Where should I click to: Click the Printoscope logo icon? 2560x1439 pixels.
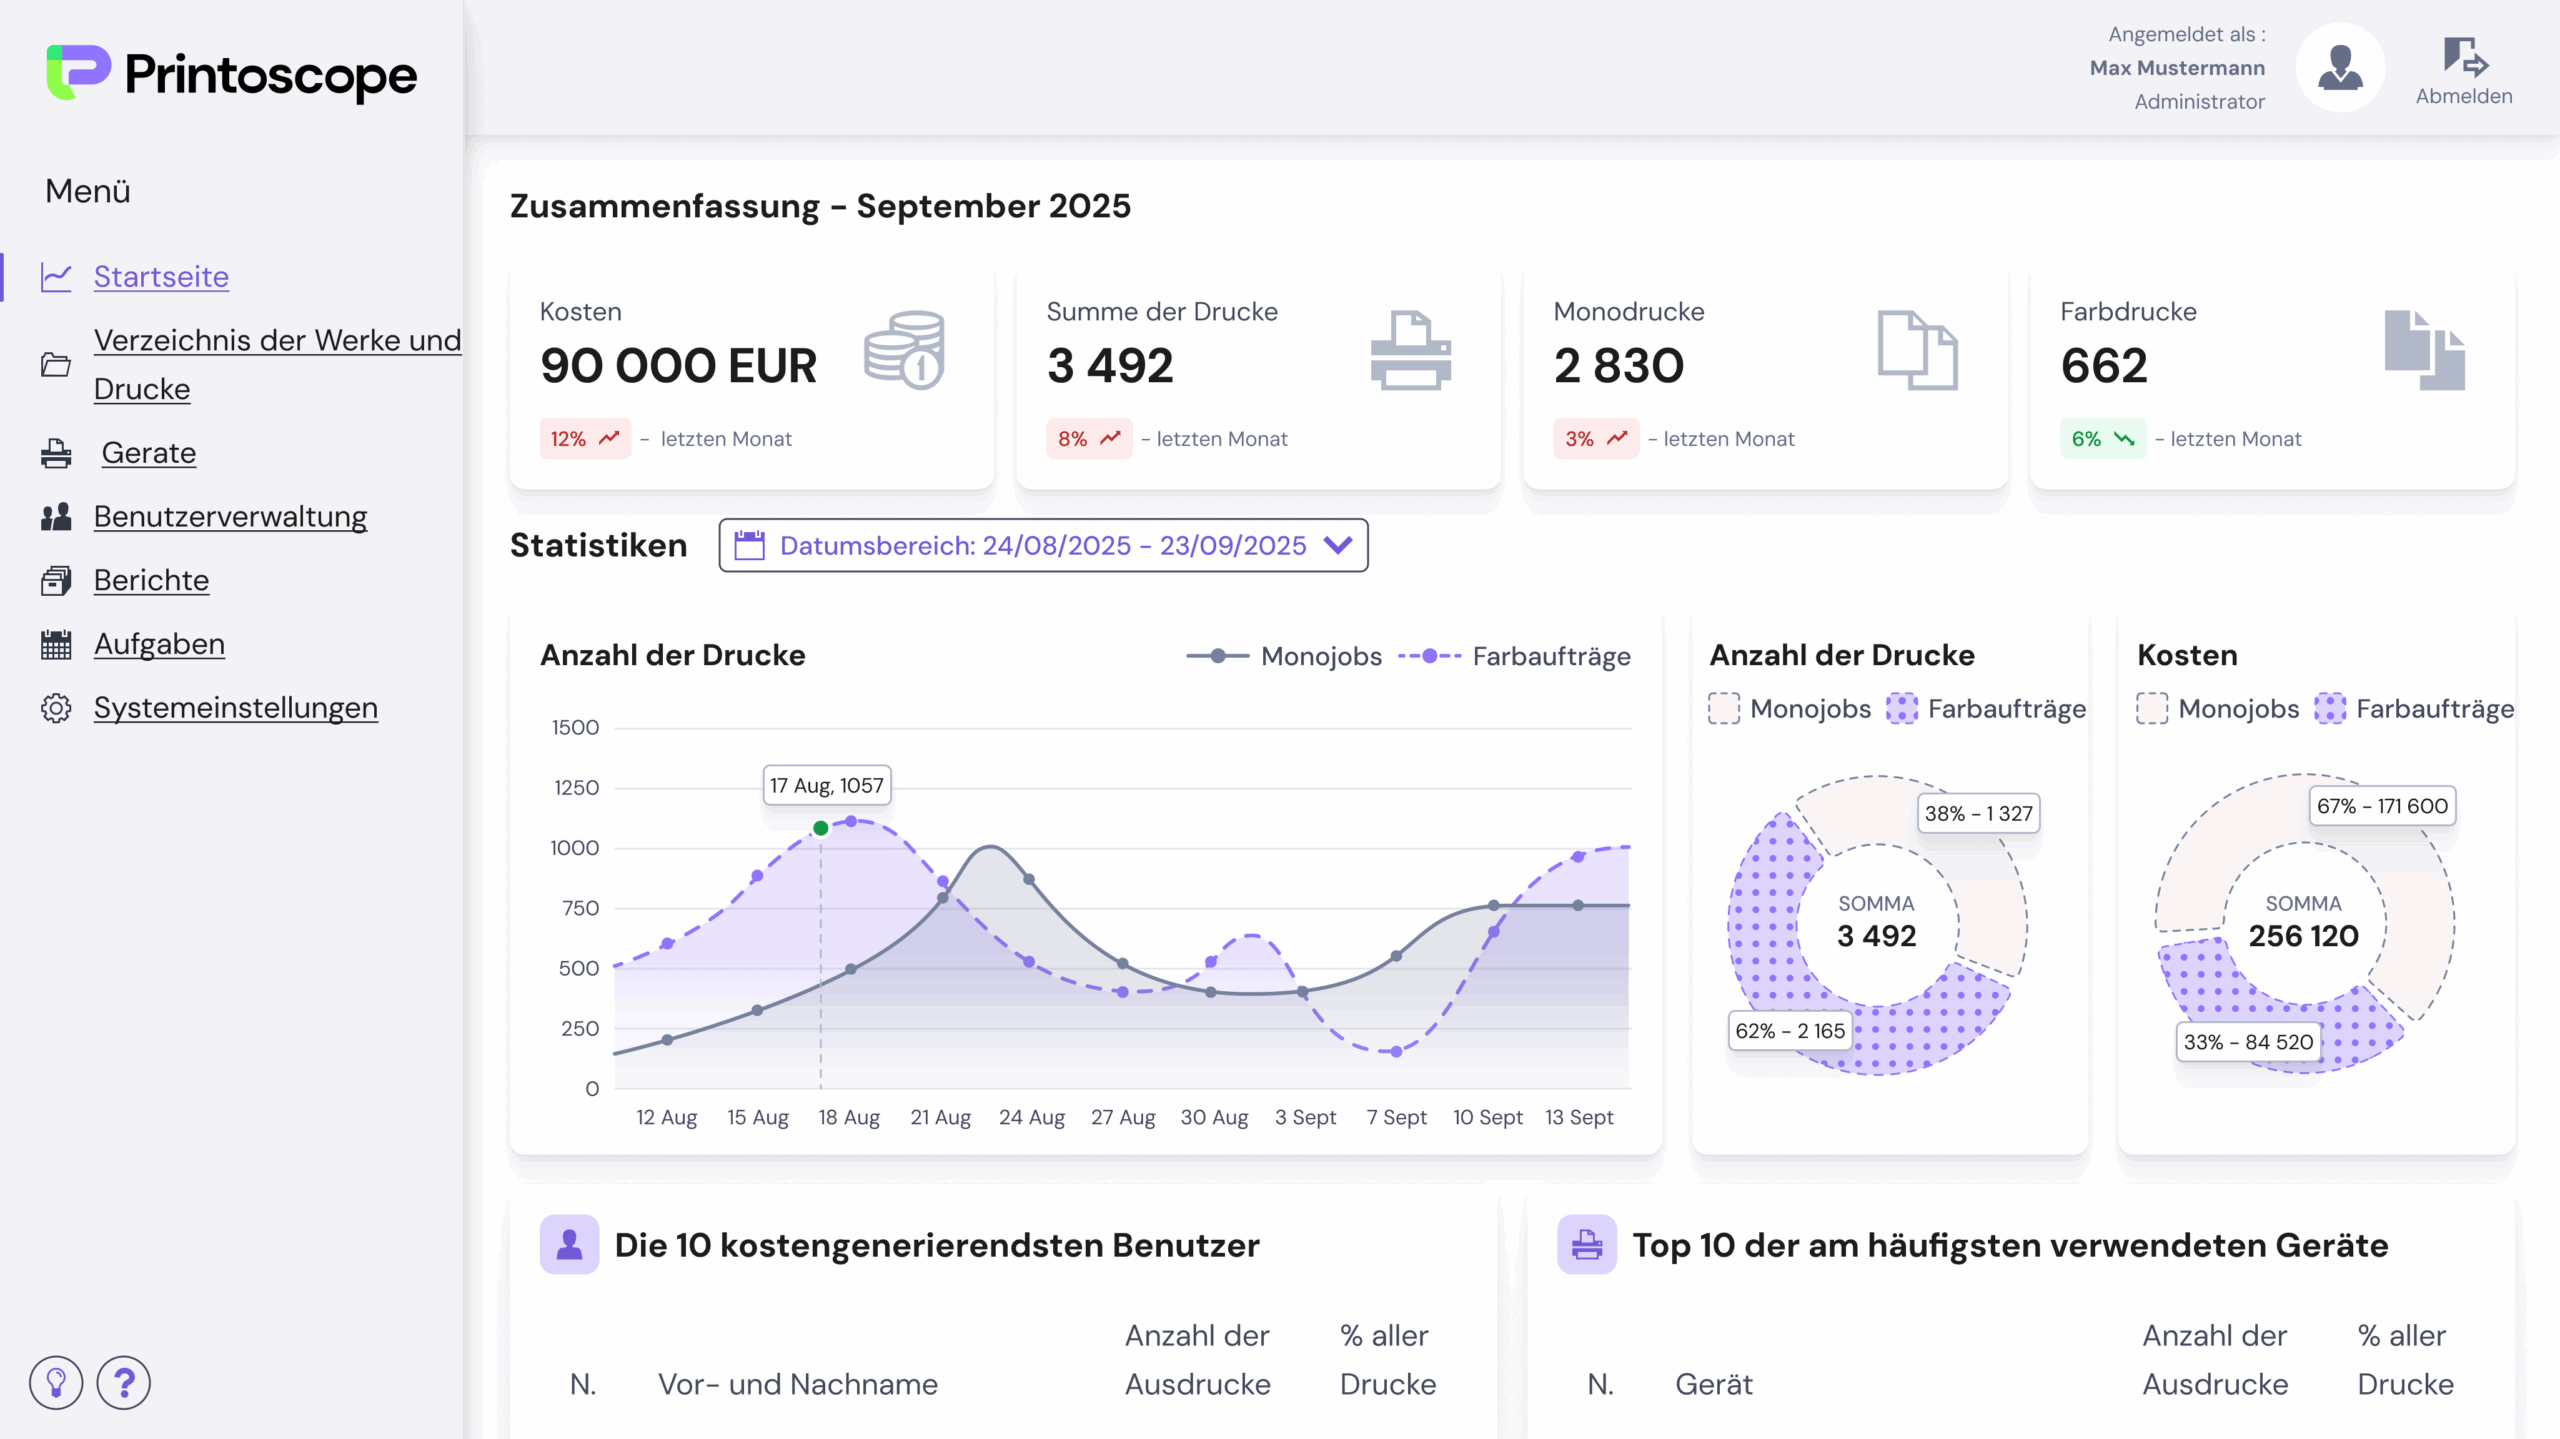78,72
